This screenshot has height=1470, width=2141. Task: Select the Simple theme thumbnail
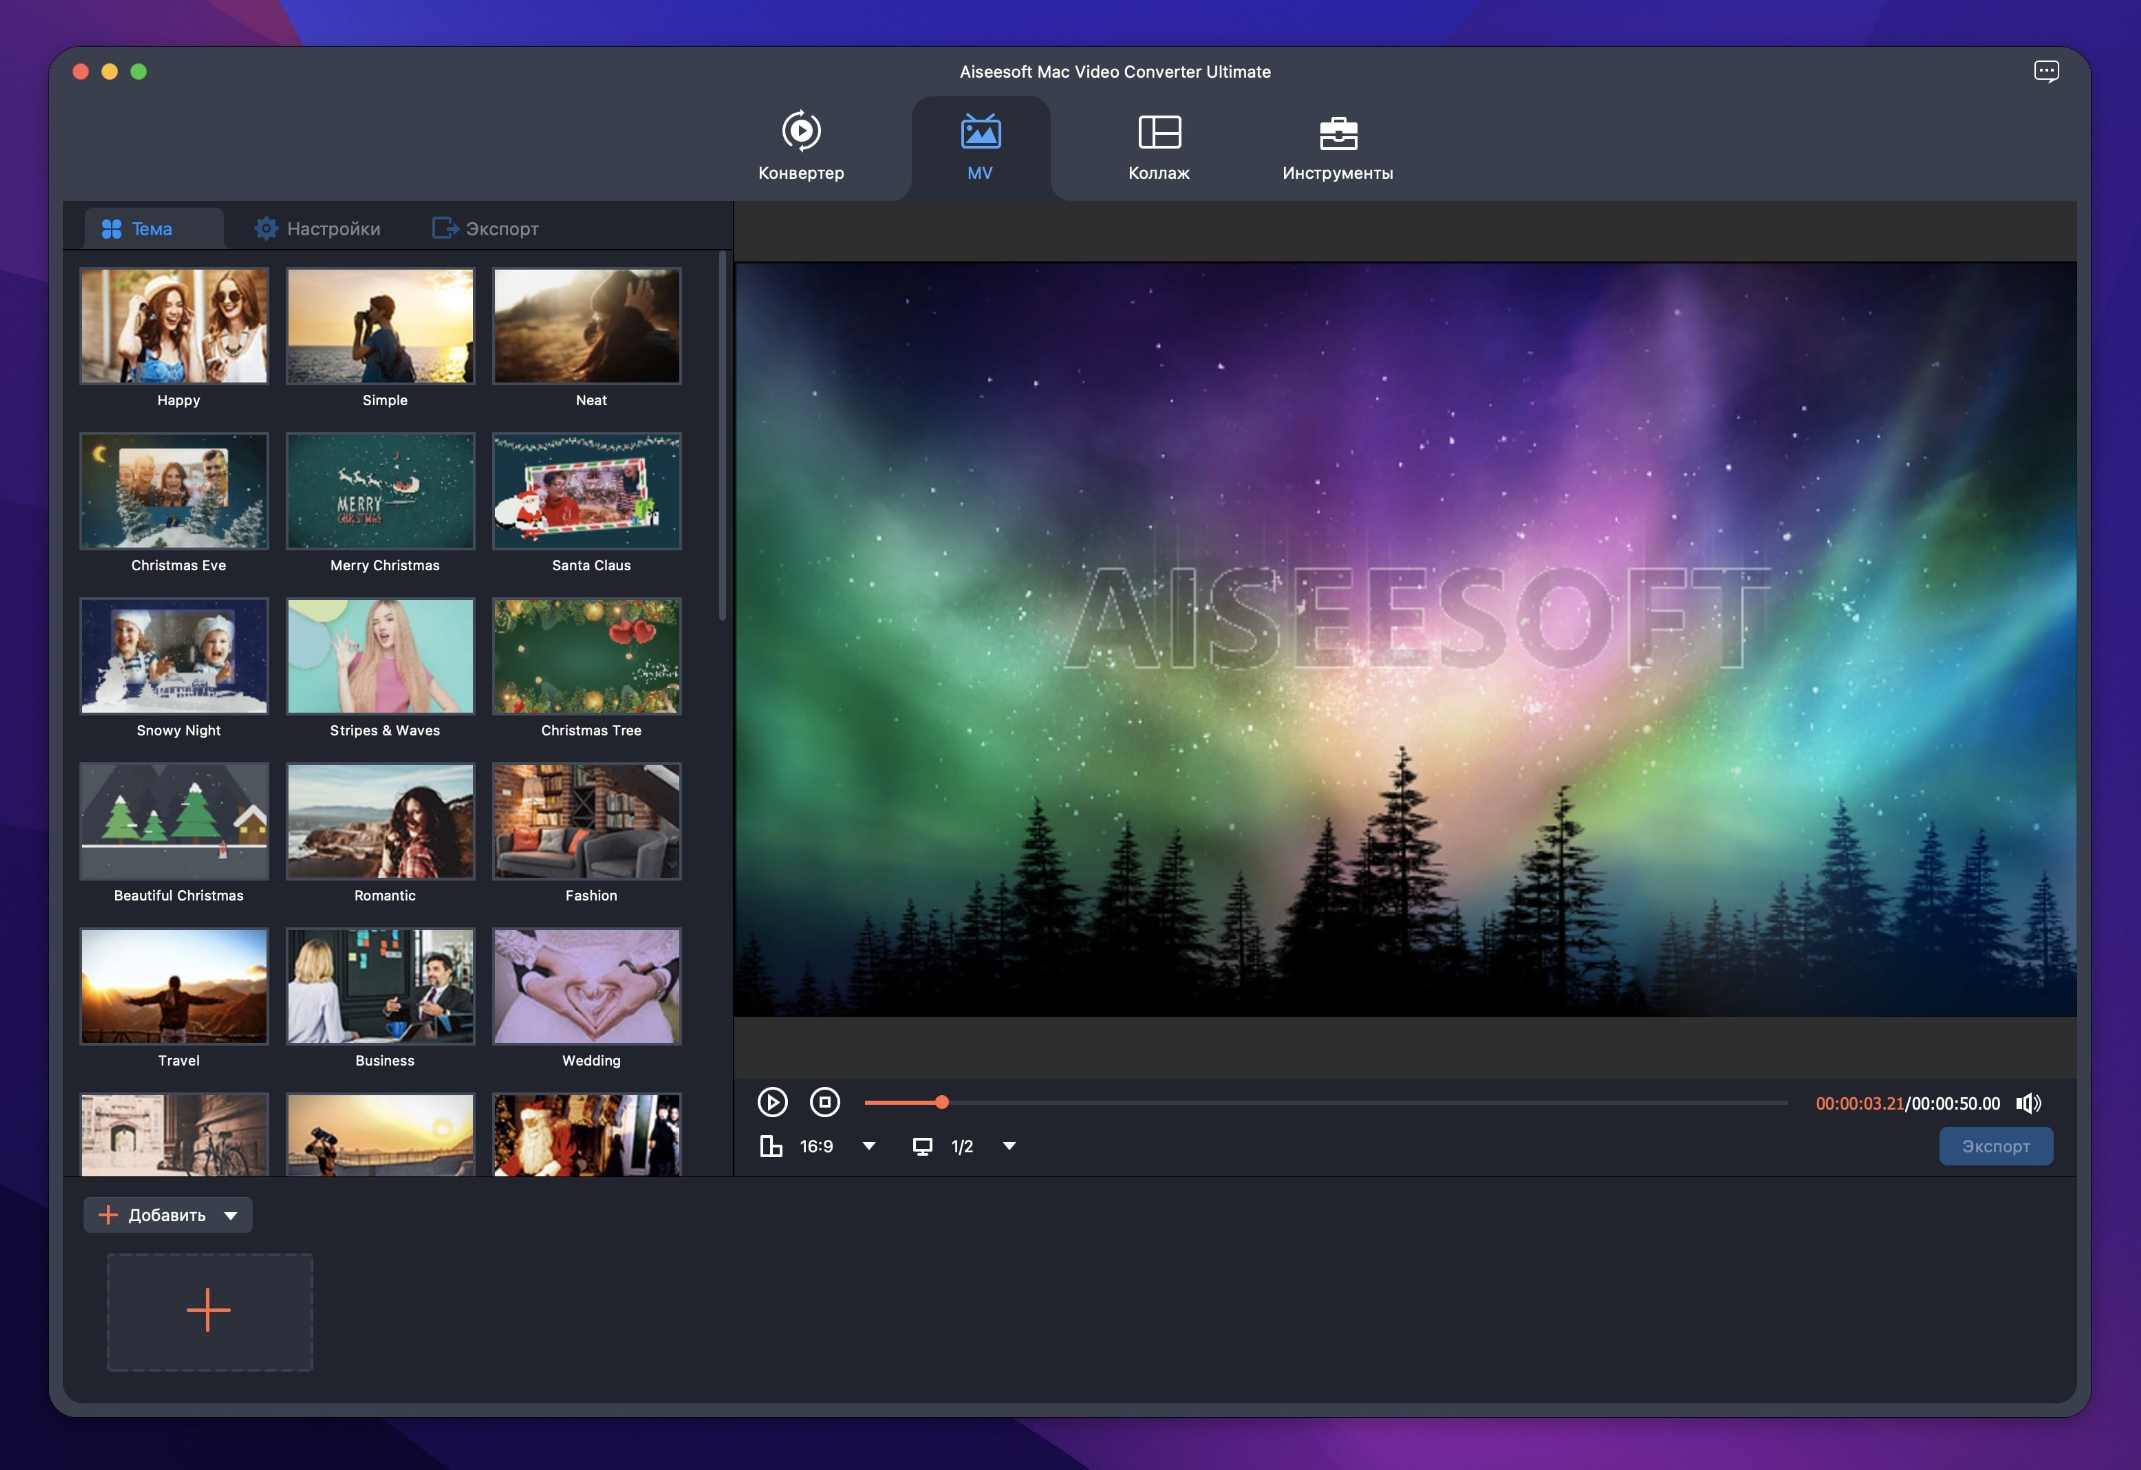coord(381,326)
